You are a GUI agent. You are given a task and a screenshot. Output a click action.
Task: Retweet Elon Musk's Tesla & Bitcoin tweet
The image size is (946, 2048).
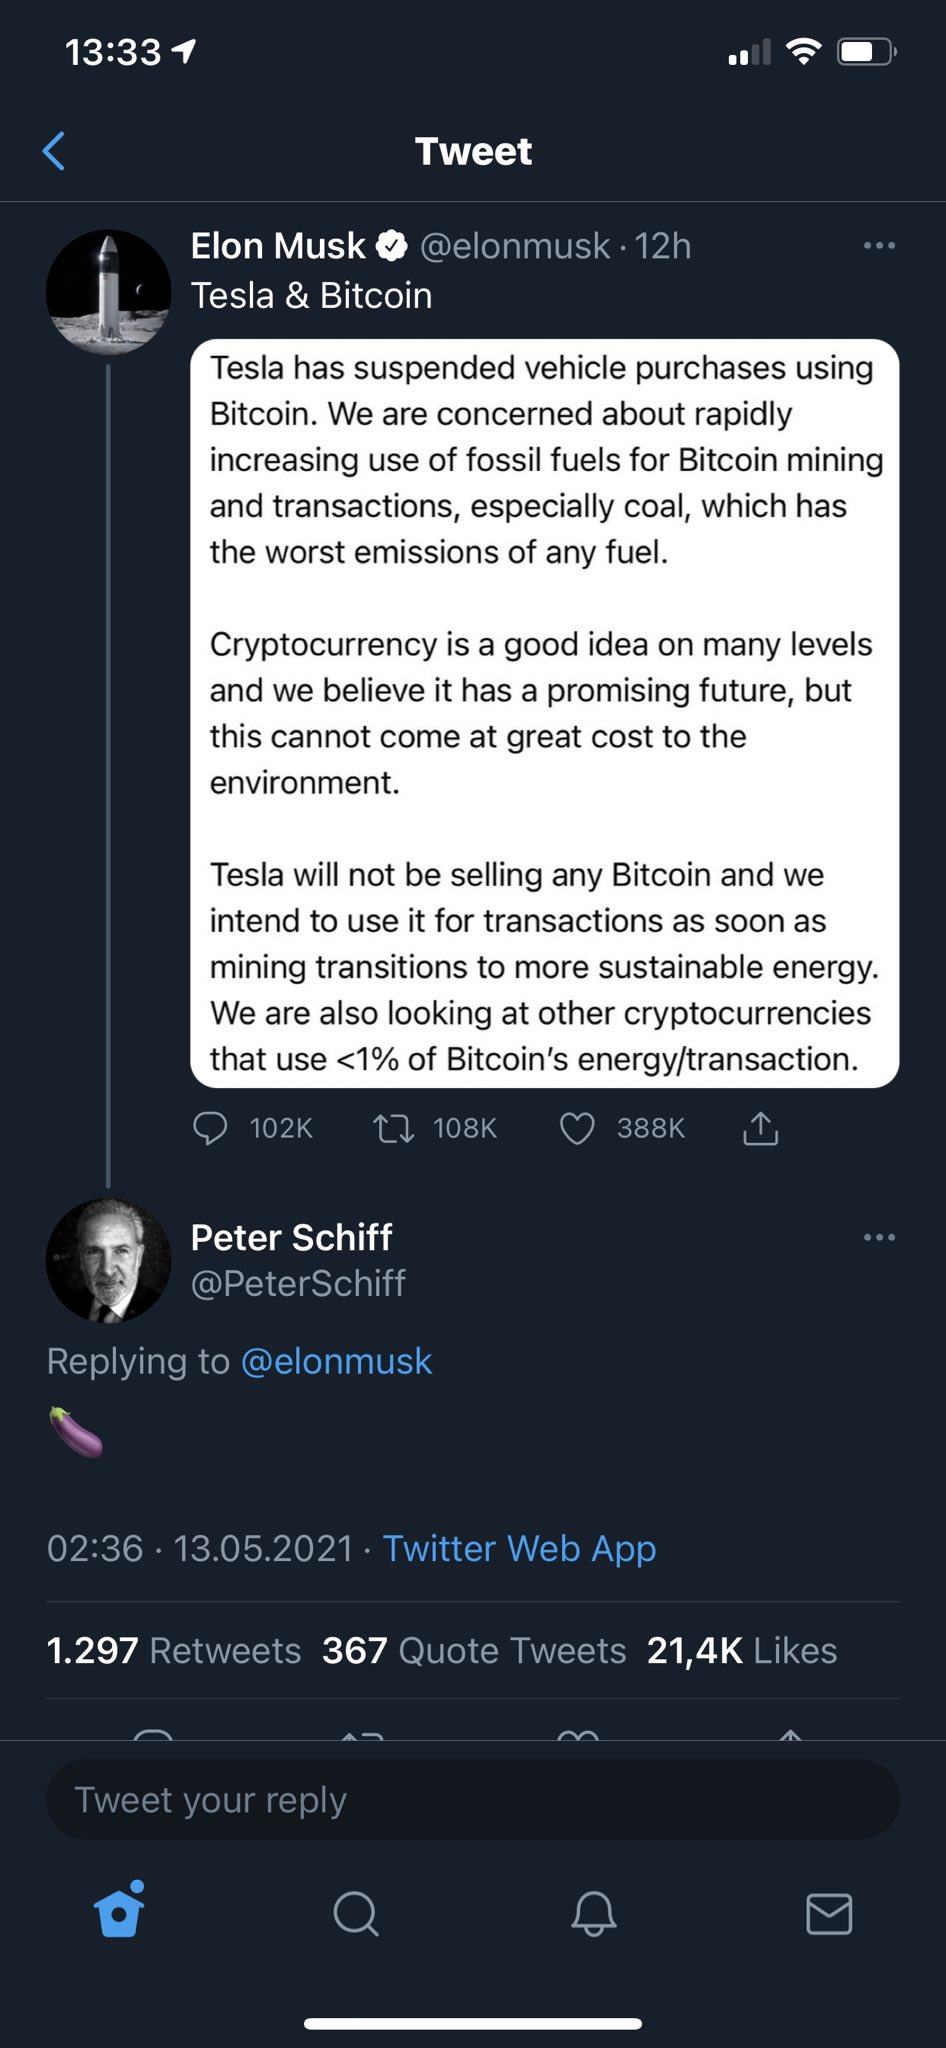[x=393, y=1129]
